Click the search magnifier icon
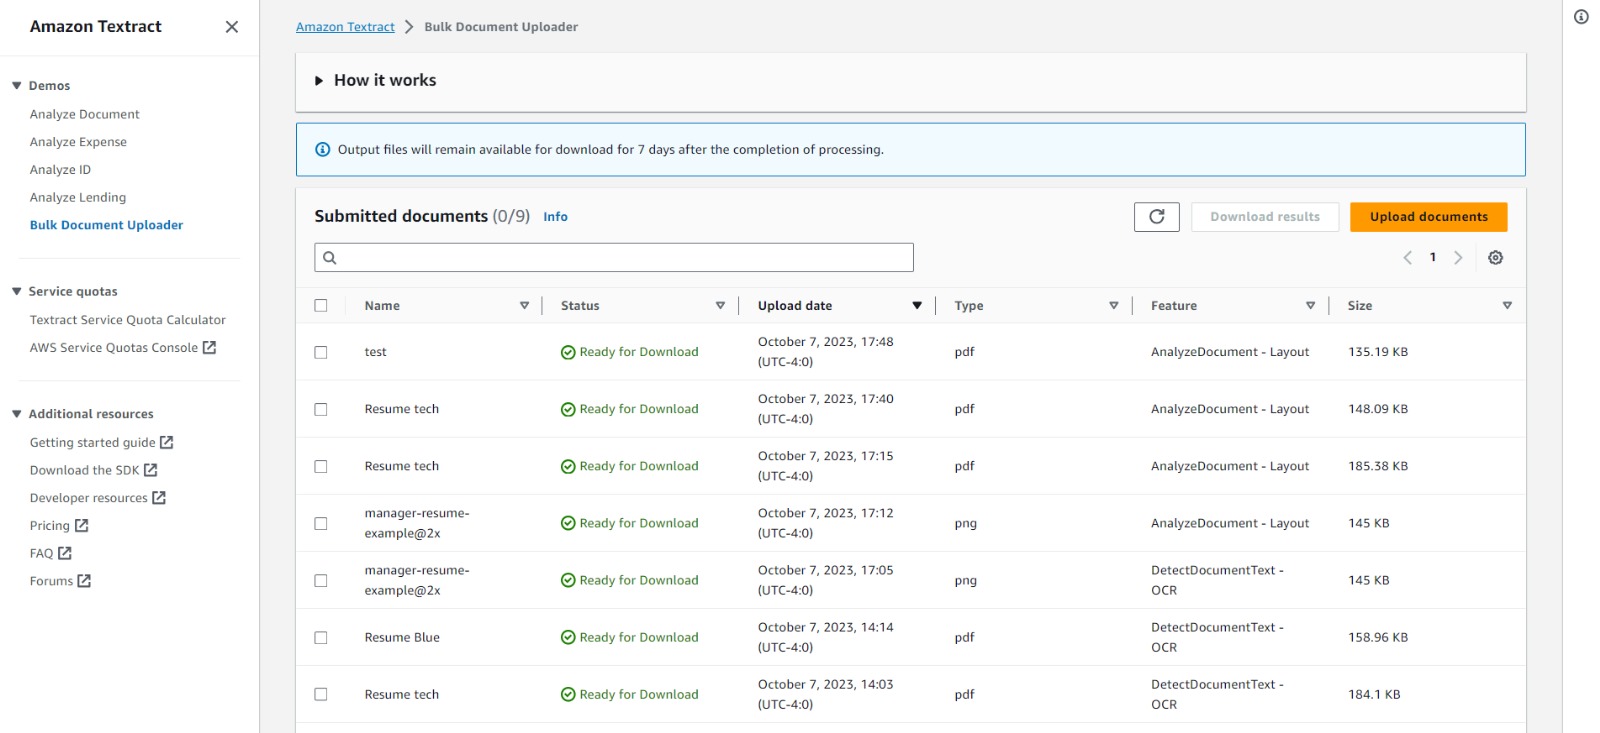1600x733 pixels. pyautogui.click(x=330, y=258)
